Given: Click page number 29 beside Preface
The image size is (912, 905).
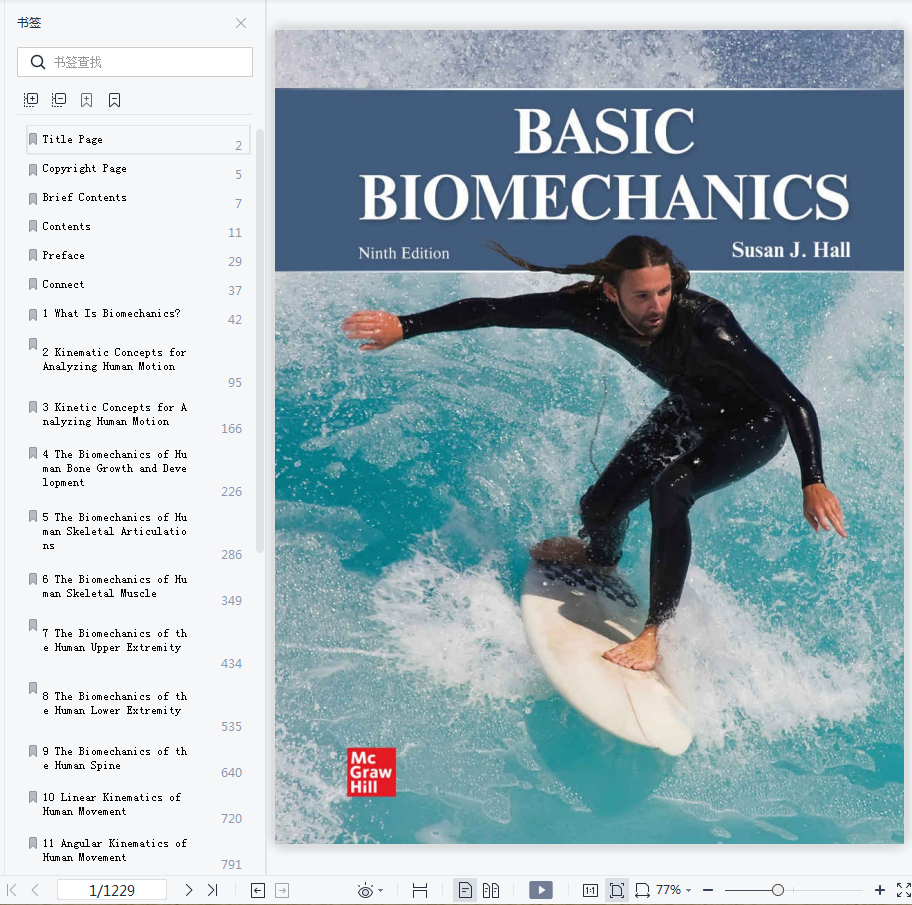Looking at the screenshot, I should 235,262.
